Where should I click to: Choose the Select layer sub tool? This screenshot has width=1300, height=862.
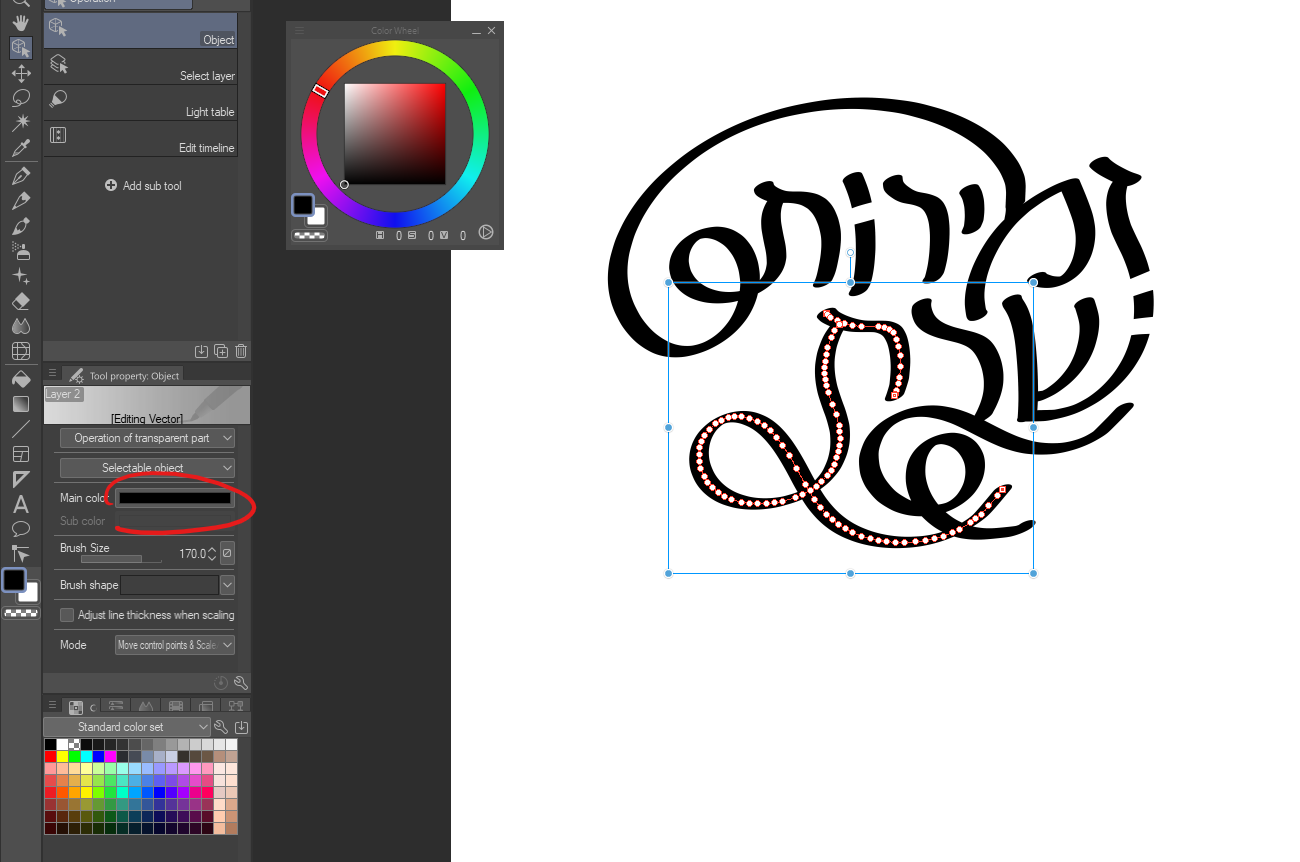140,67
